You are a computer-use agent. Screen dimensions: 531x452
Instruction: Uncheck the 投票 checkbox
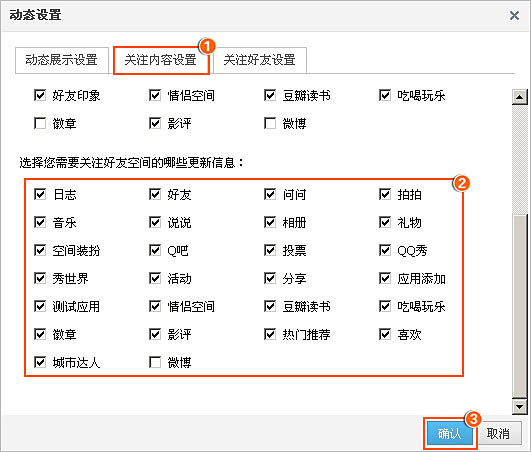[x=270, y=251]
